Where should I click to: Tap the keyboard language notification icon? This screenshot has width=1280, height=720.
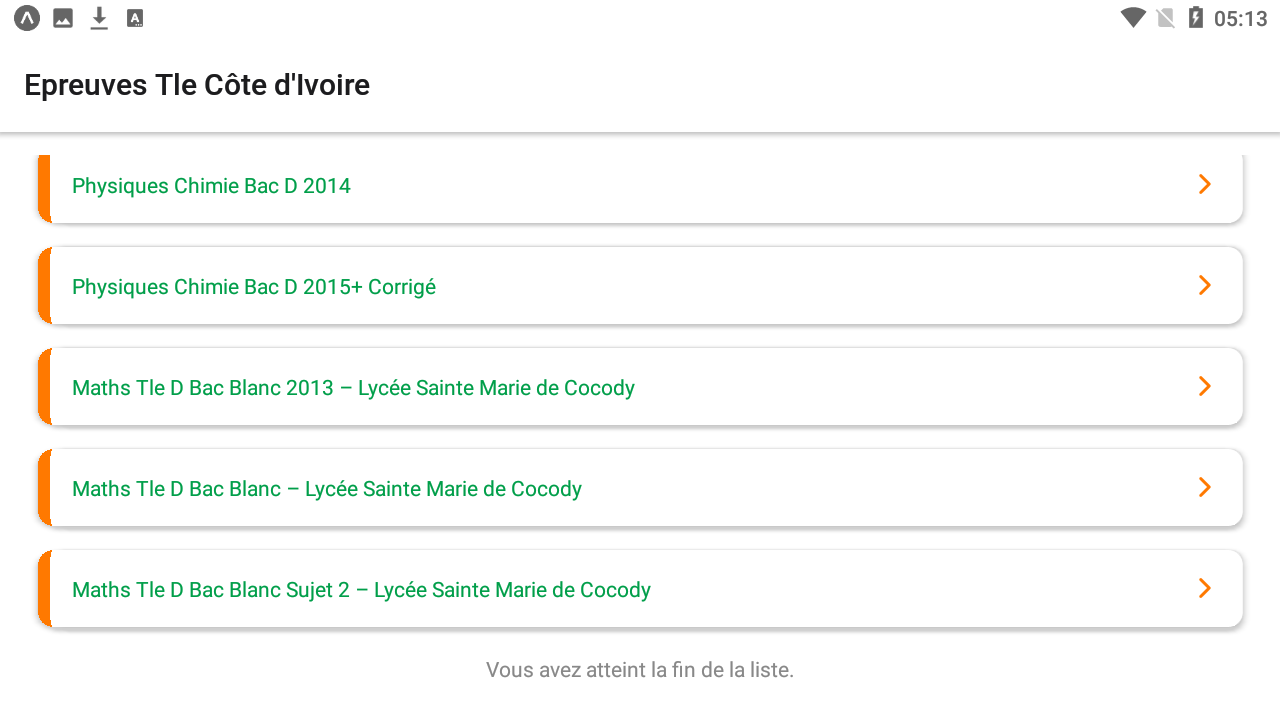135,18
